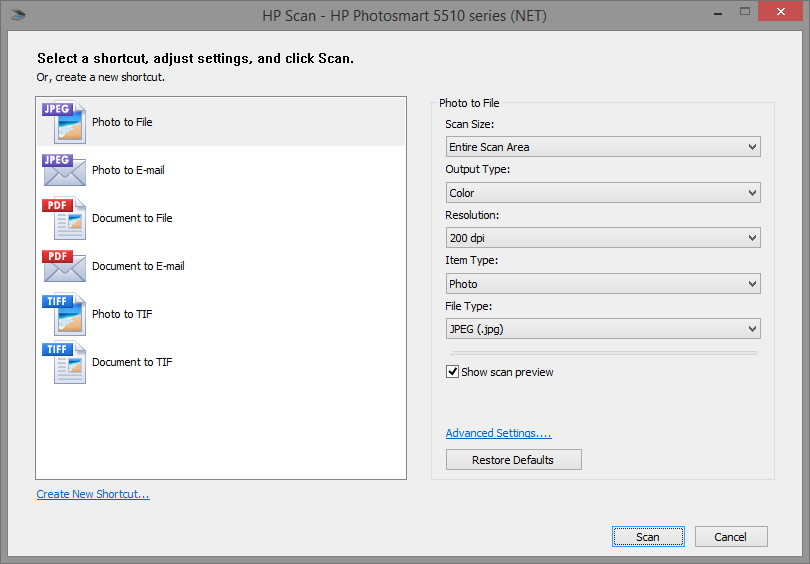Image resolution: width=810 pixels, height=564 pixels.
Task: Close the HP Scan window
Action: click(781, 11)
